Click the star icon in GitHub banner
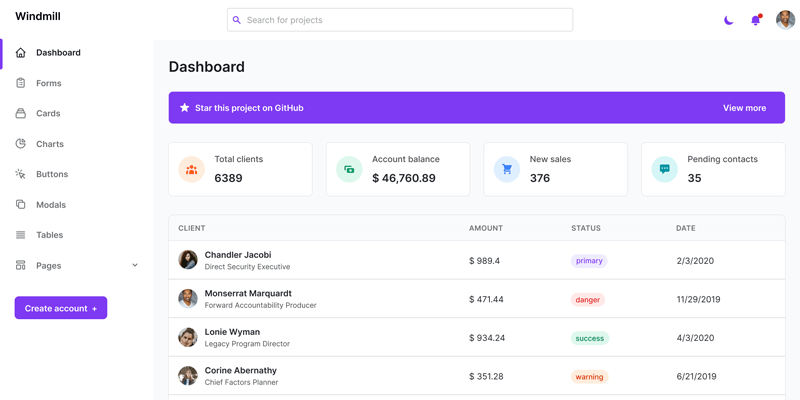The width and height of the screenshot is (800, 400). pos(184,108)
